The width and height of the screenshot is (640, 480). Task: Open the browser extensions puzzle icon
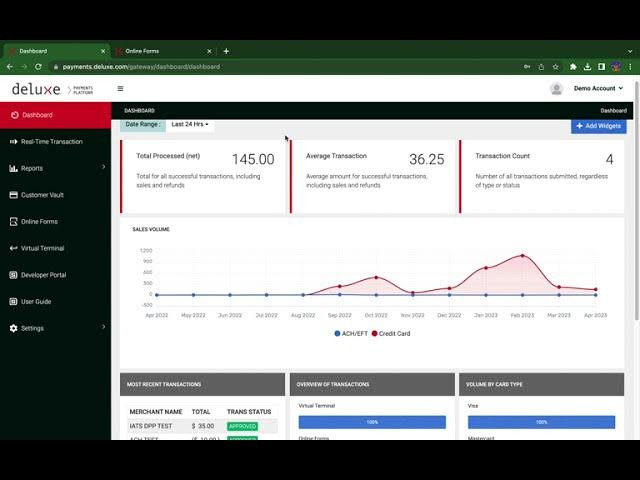click(x=573, y=67)
